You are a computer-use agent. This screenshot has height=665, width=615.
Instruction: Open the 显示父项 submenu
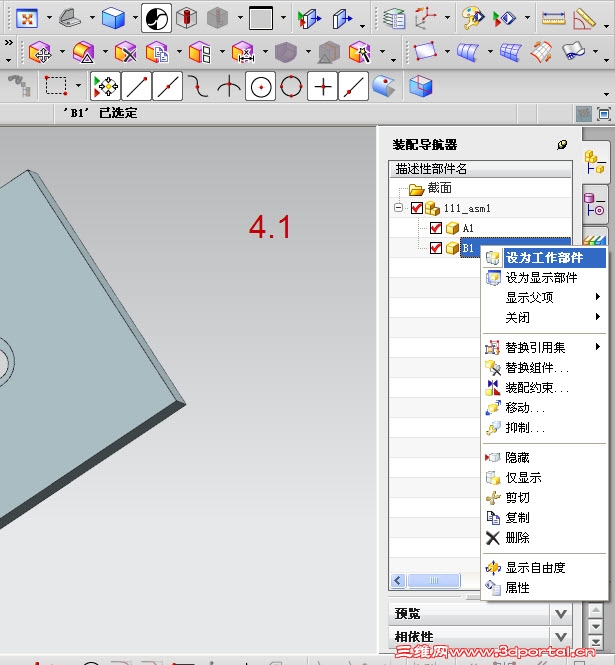[545, 297]
